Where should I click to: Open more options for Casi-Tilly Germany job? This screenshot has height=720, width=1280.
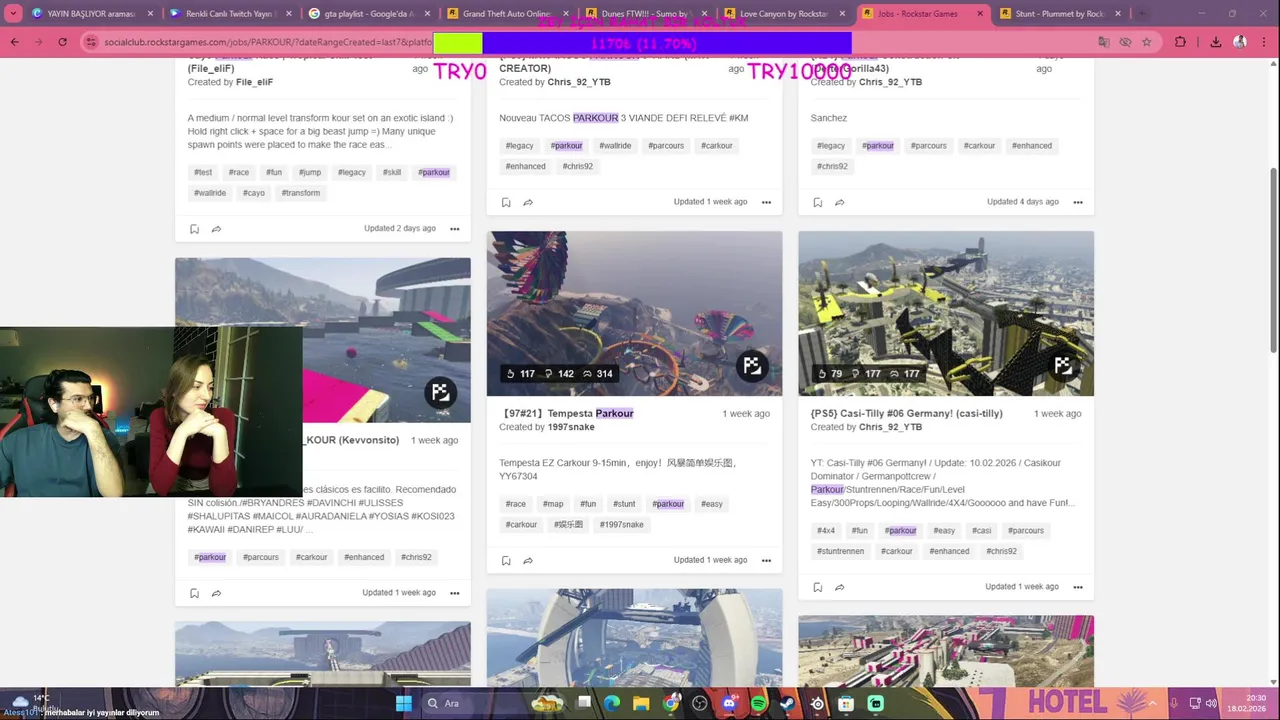1078,587
